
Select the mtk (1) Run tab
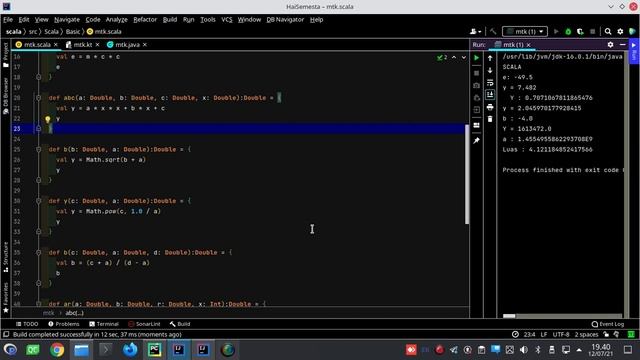(512, 44)
